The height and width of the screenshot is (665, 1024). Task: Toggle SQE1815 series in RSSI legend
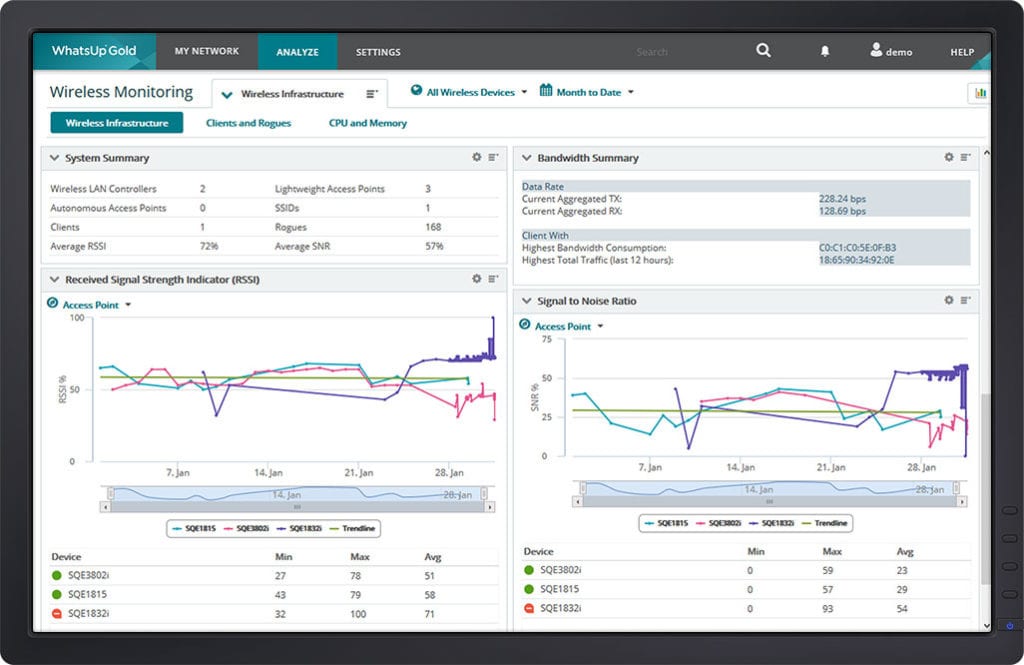point(194,528)
